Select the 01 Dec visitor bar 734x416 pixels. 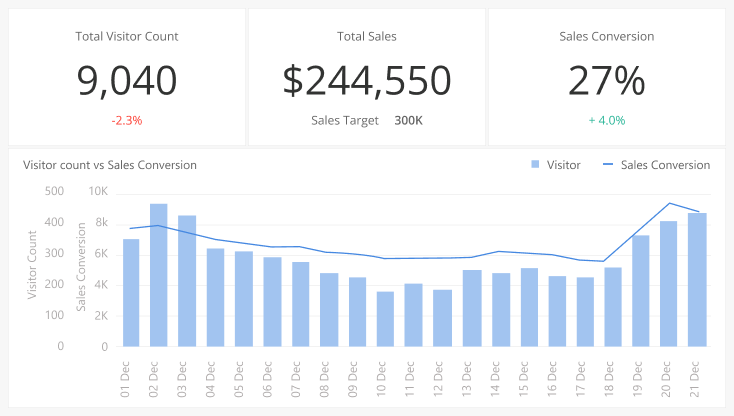[131, 293]
